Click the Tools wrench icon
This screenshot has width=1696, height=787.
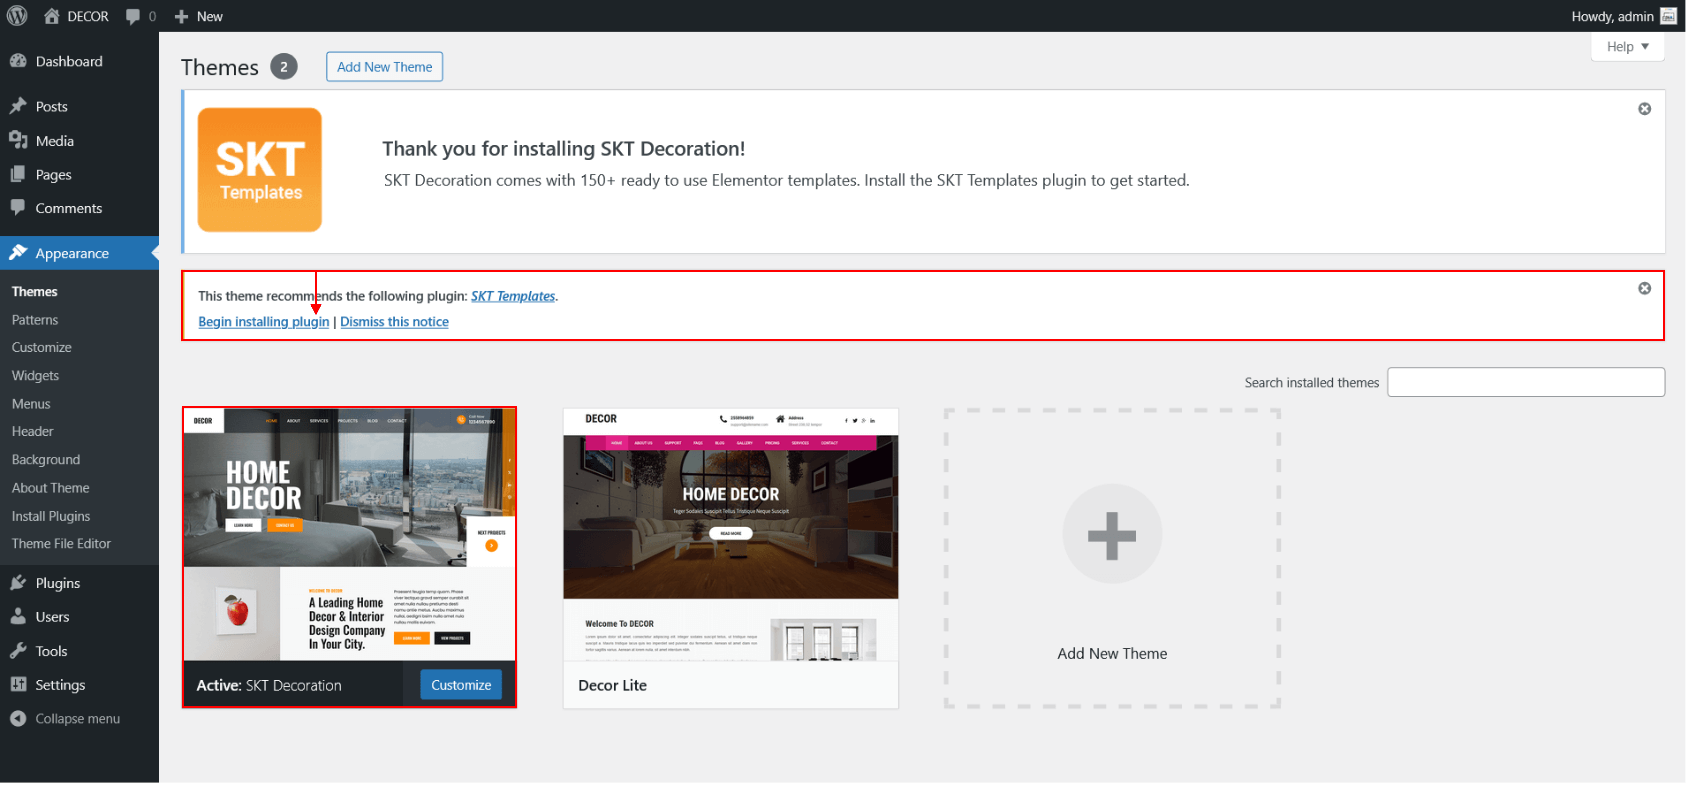[18, 651]
